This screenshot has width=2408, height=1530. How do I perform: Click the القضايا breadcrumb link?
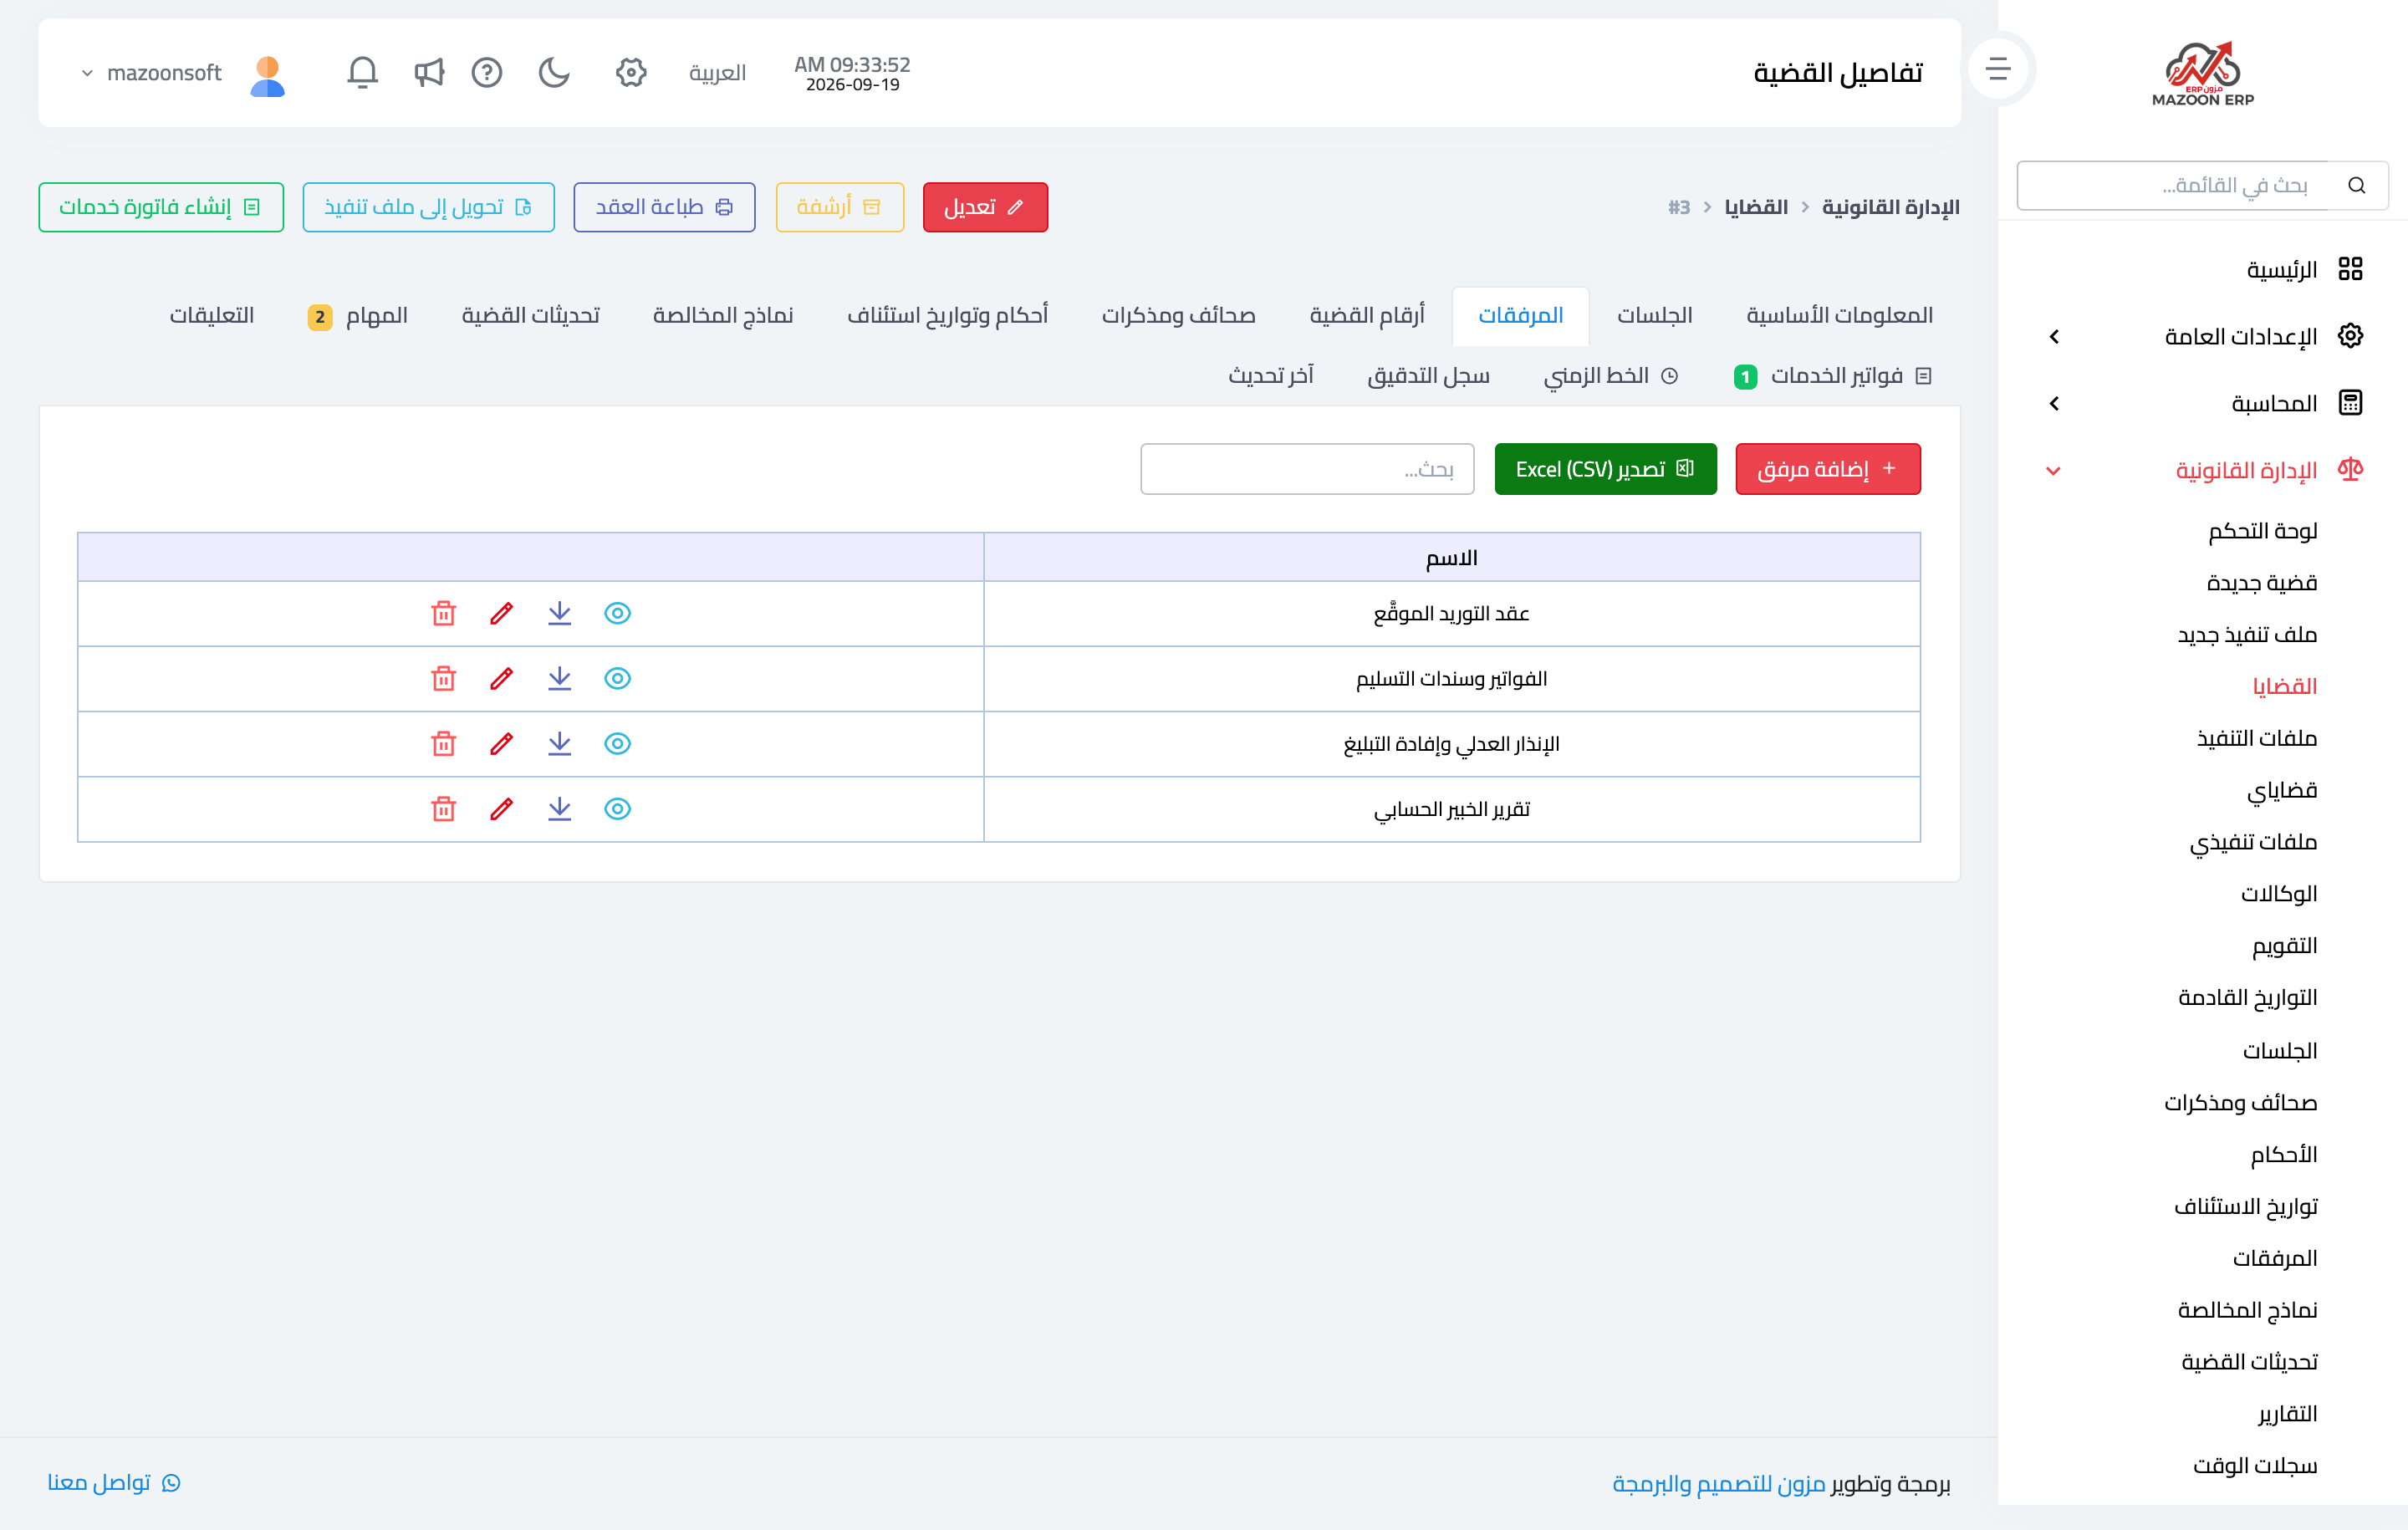pos(1756,207)
